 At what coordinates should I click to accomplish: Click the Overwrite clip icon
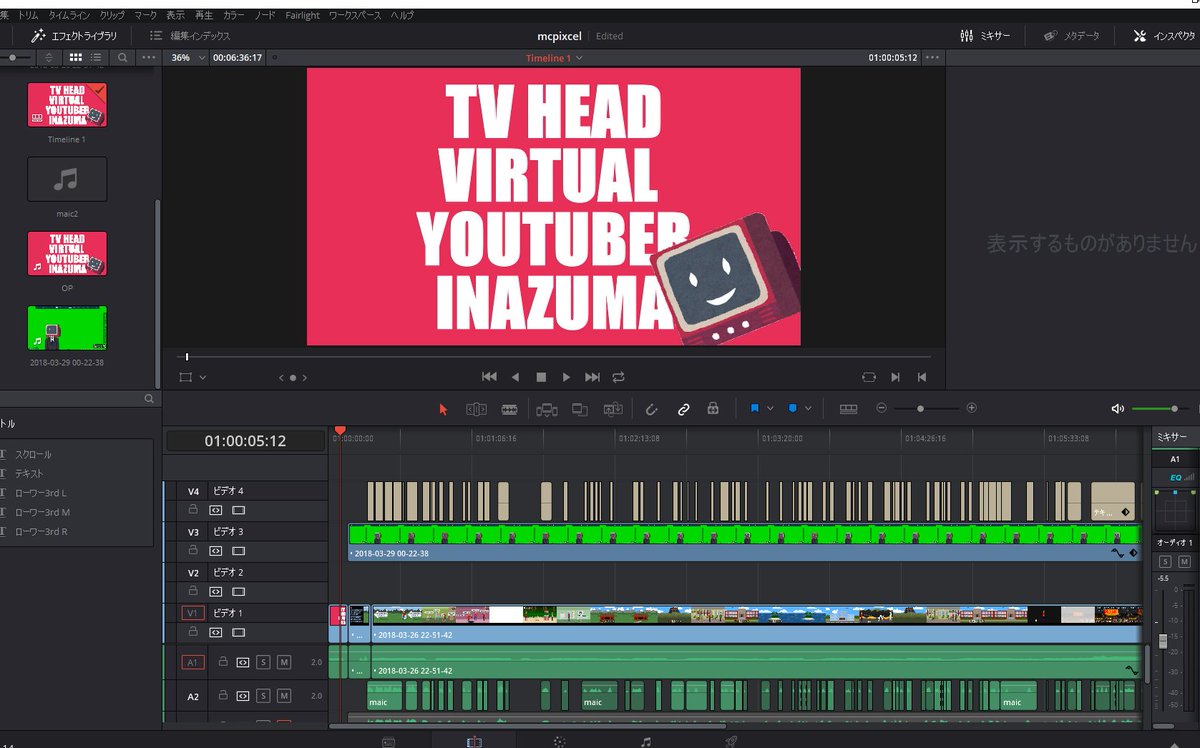pos(579,409)
